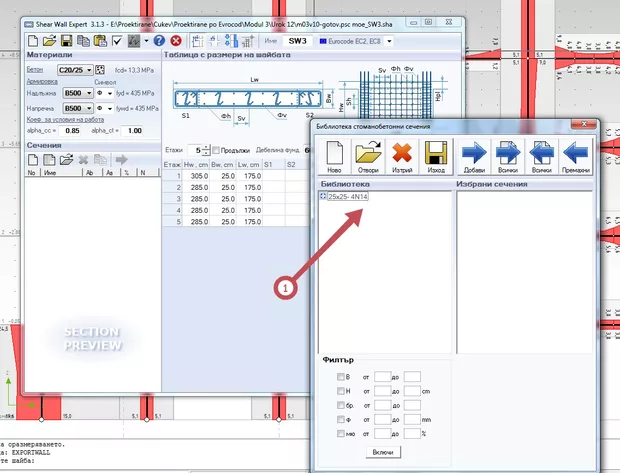Click the alpha_cc 0.85 input field
This screenshot has width=620, height=473.
70,131
